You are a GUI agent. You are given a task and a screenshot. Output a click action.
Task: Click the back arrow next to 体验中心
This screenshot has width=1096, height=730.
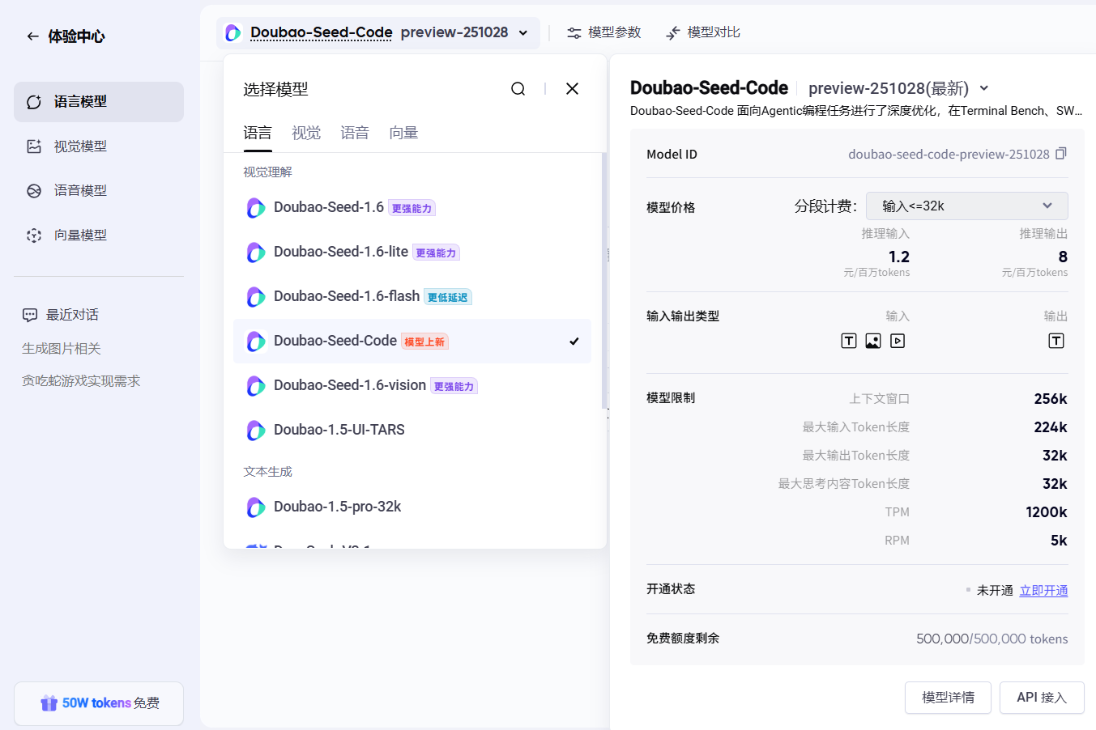[32, 36]
